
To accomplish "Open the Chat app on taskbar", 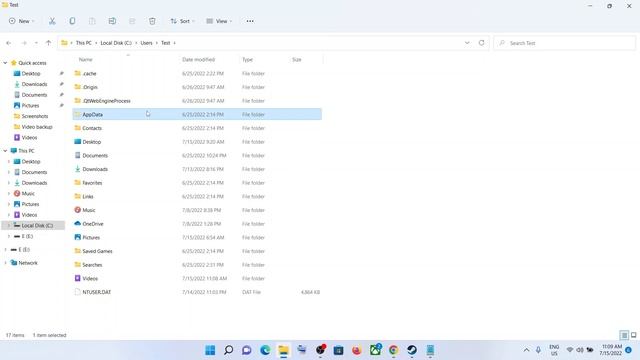I will pos(247,350).
